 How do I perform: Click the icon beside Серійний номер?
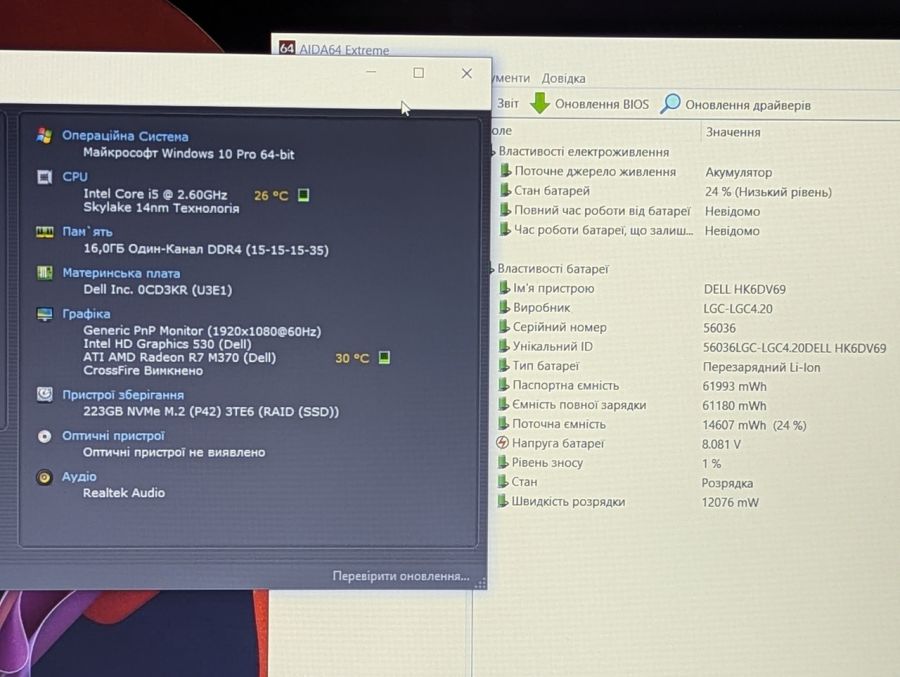(x=503, y=327)
